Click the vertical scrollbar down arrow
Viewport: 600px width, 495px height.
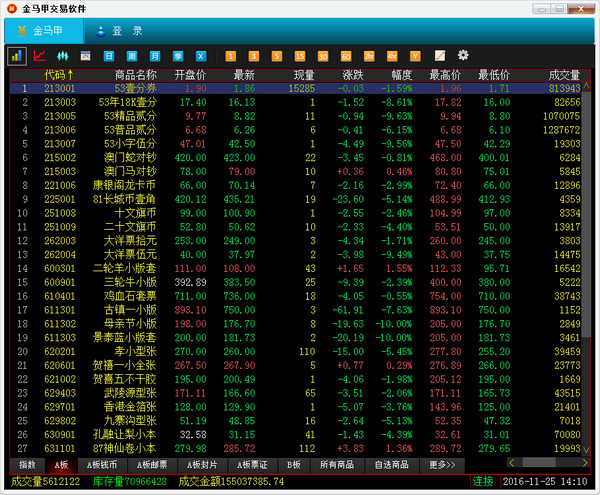click(x=586, y=449)
